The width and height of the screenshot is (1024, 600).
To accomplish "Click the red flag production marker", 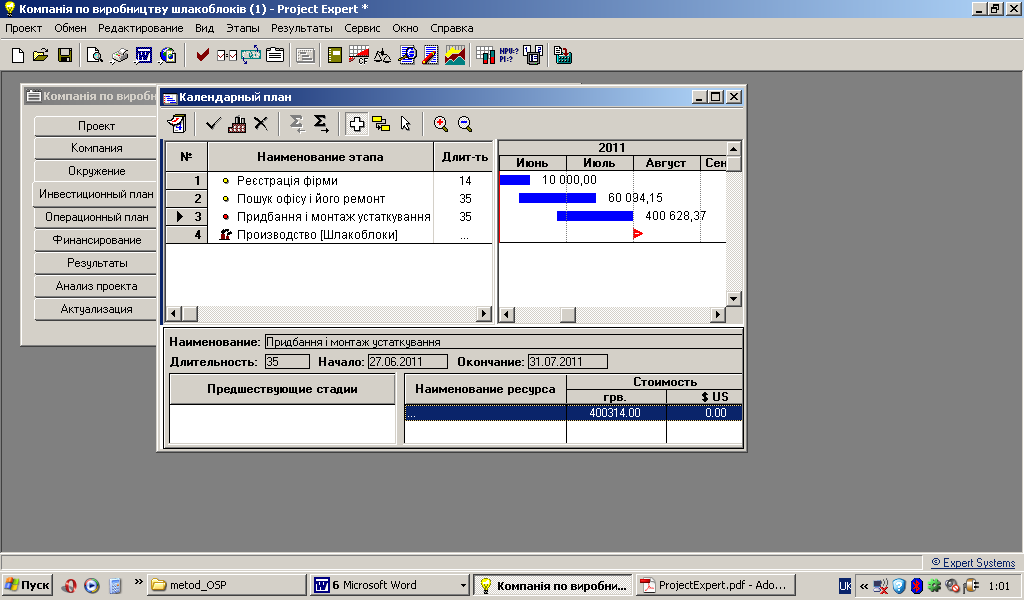I will tap(638, 234).
